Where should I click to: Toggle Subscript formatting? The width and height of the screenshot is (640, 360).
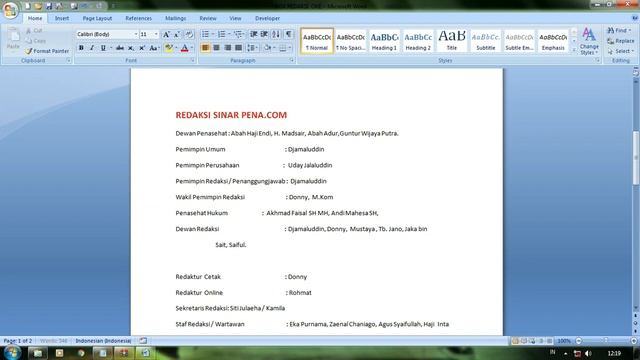click(x=131, y=48)
